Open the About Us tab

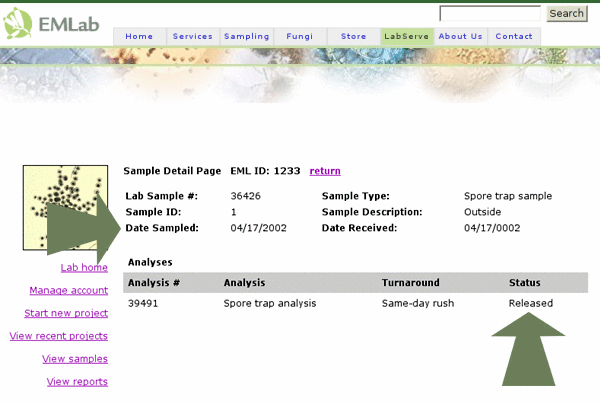coord(460,36)
